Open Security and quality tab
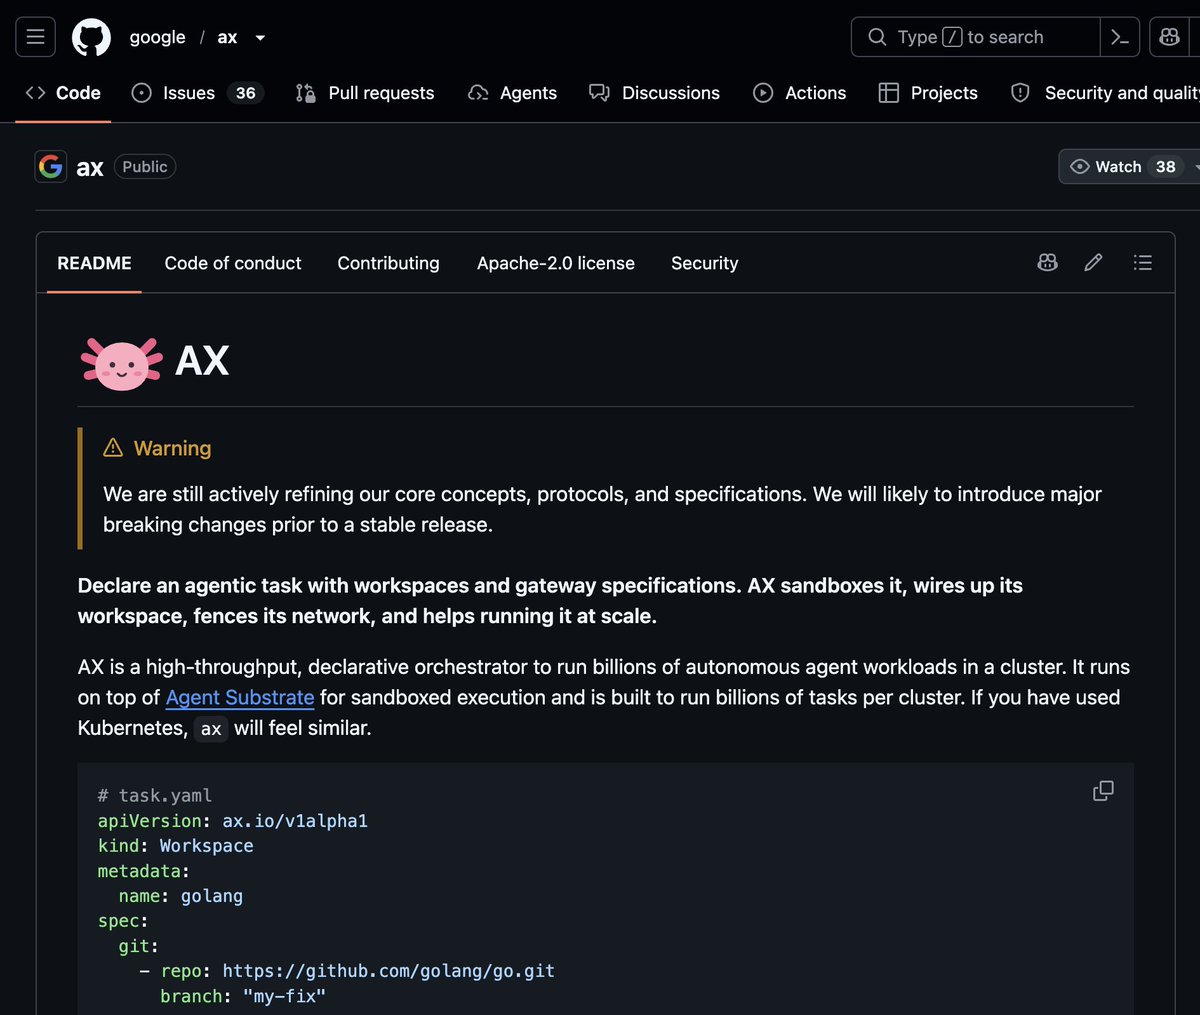This screenshot has width=1200, height=1015. point(1105,93)
